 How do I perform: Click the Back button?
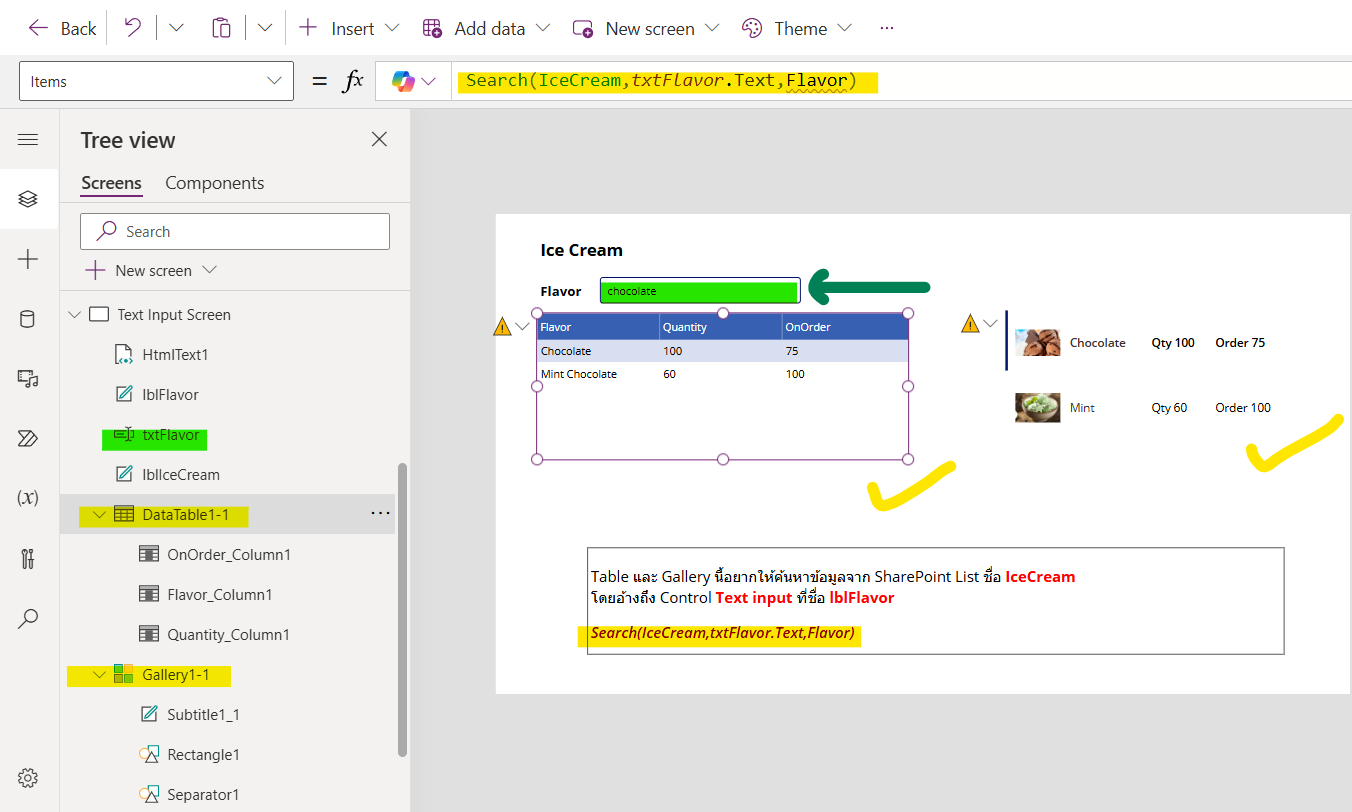(61, 28)
